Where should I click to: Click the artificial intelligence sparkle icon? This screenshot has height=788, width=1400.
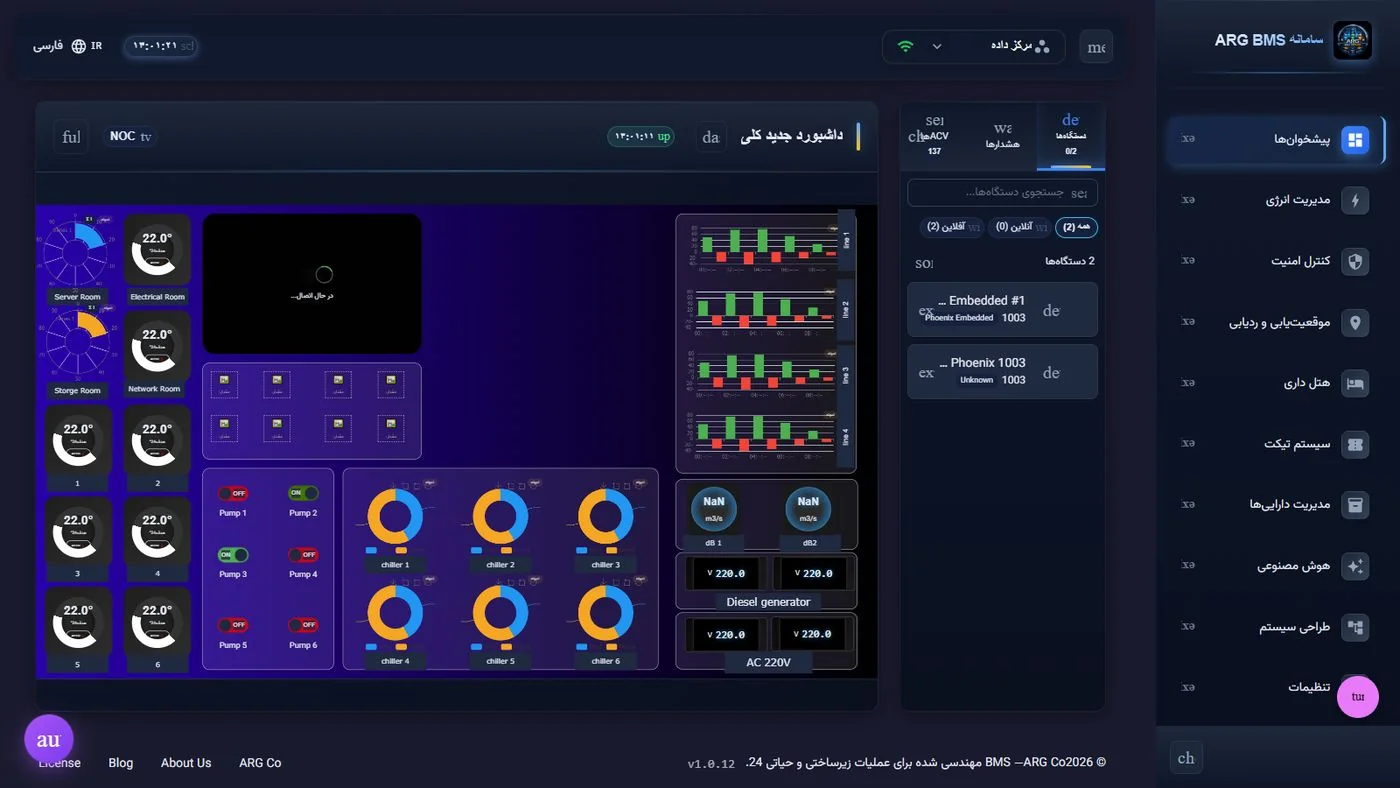[1355, 566]
